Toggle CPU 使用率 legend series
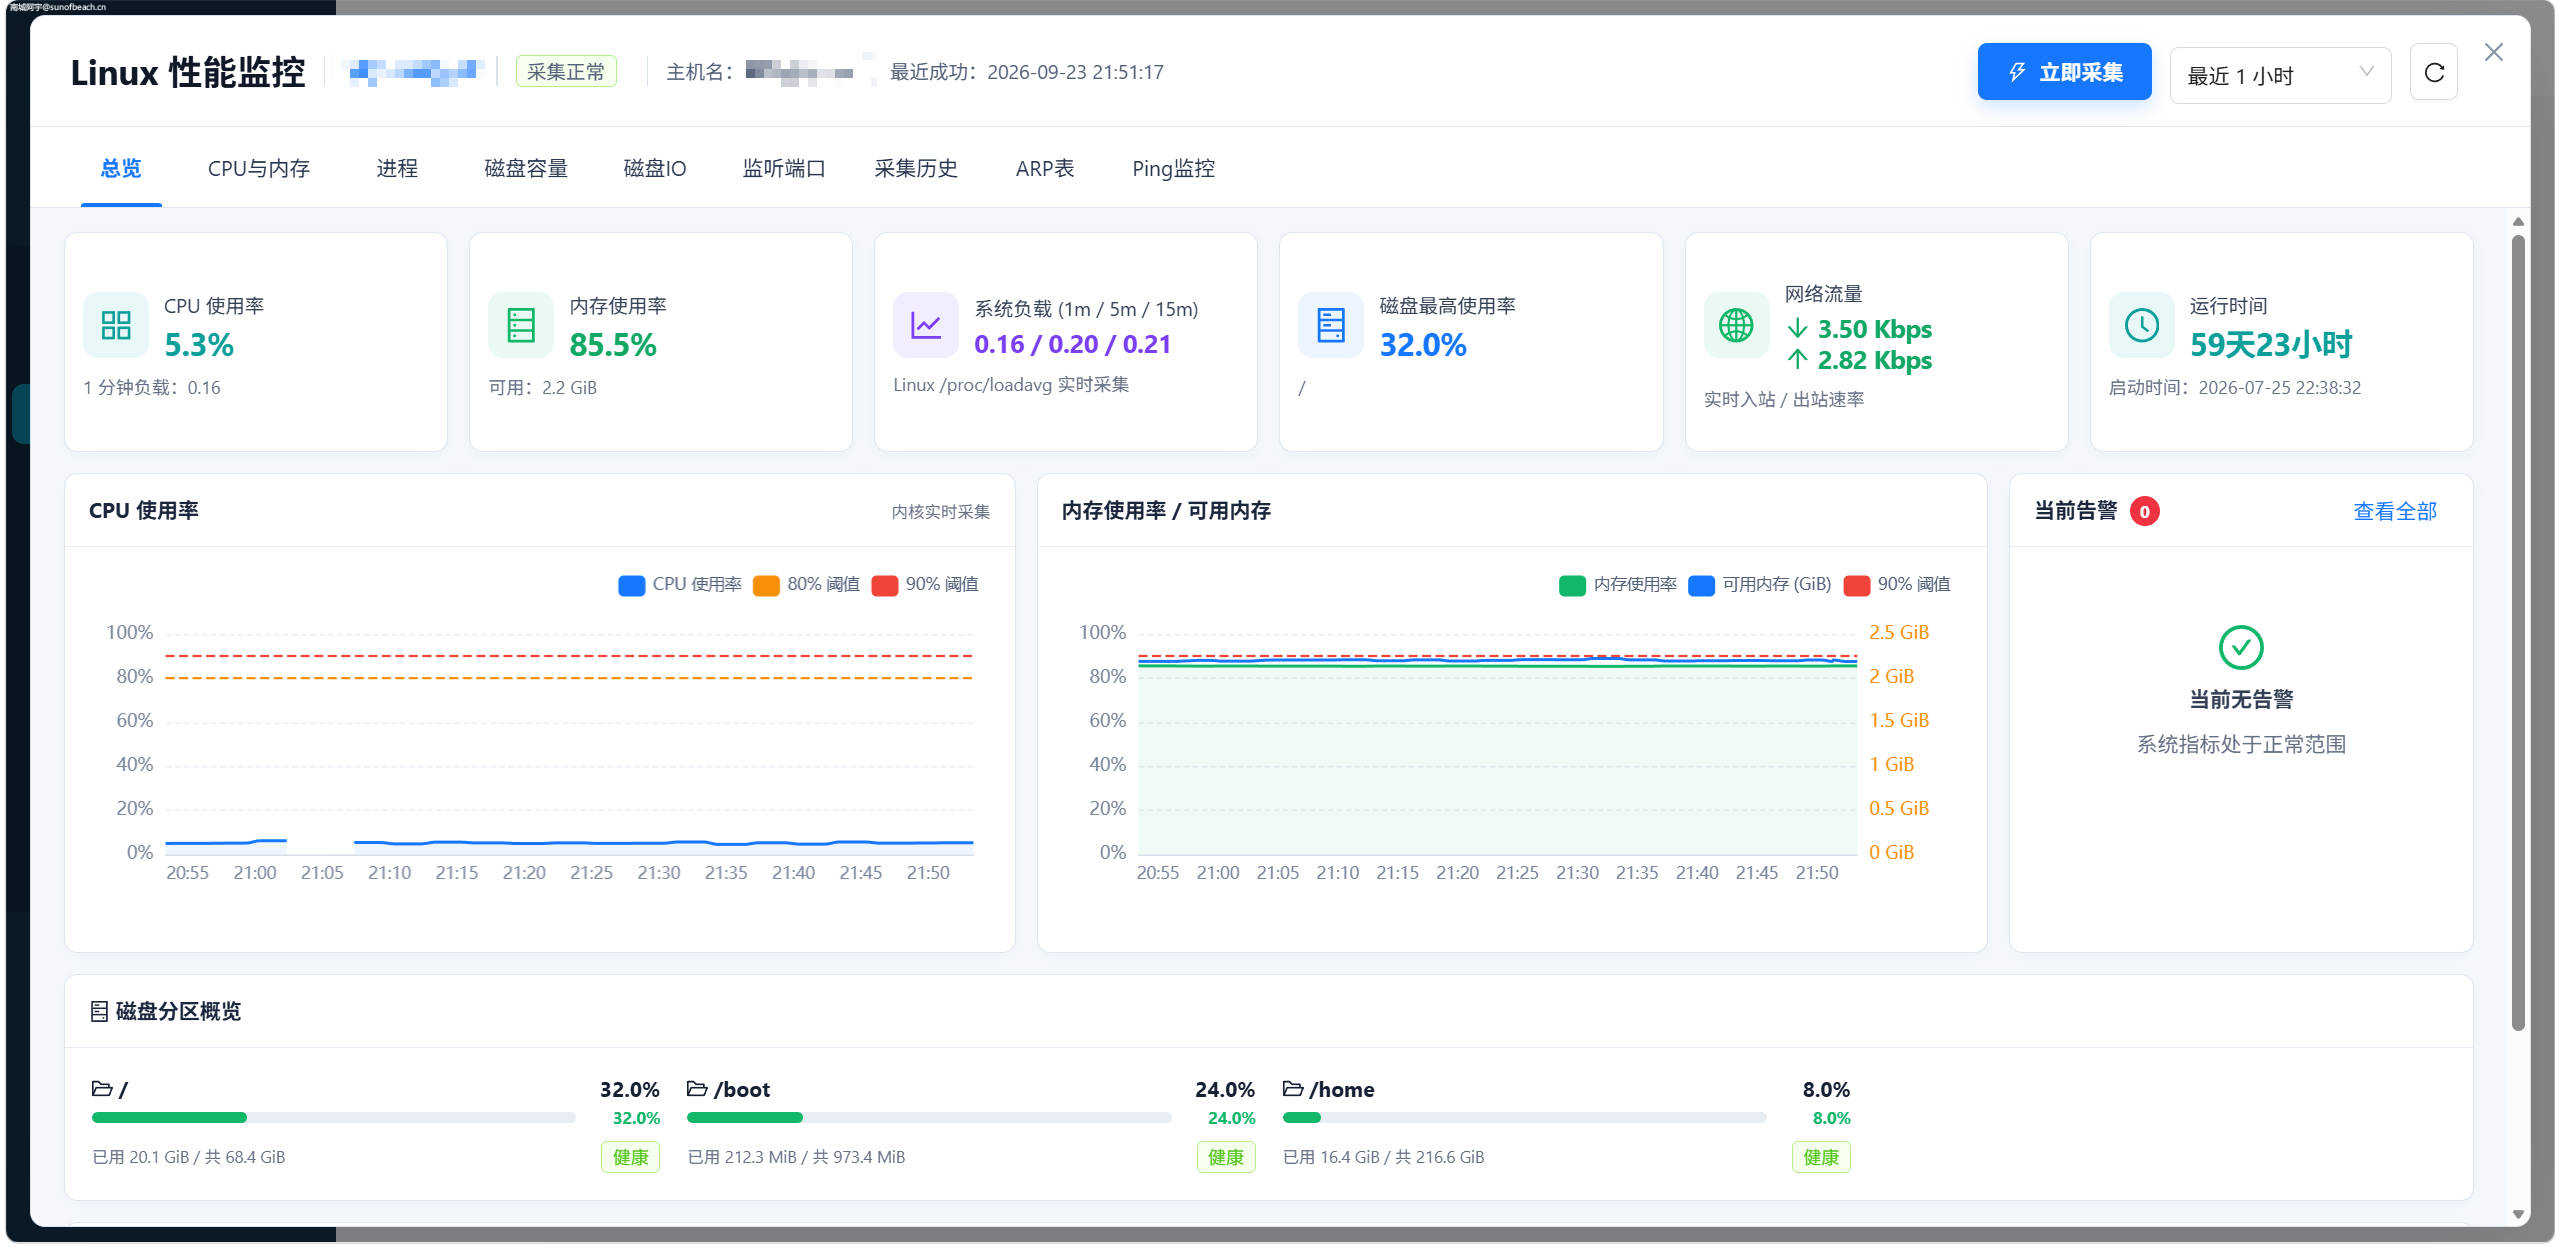This screenshot has width=2560, height=1248. (x=680, y=585)
